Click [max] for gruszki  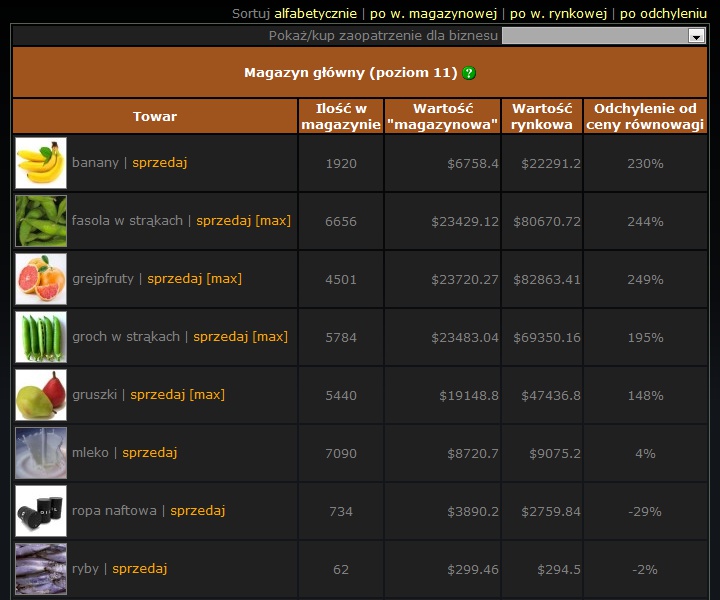pyautogui.click(x=207, y=394)
